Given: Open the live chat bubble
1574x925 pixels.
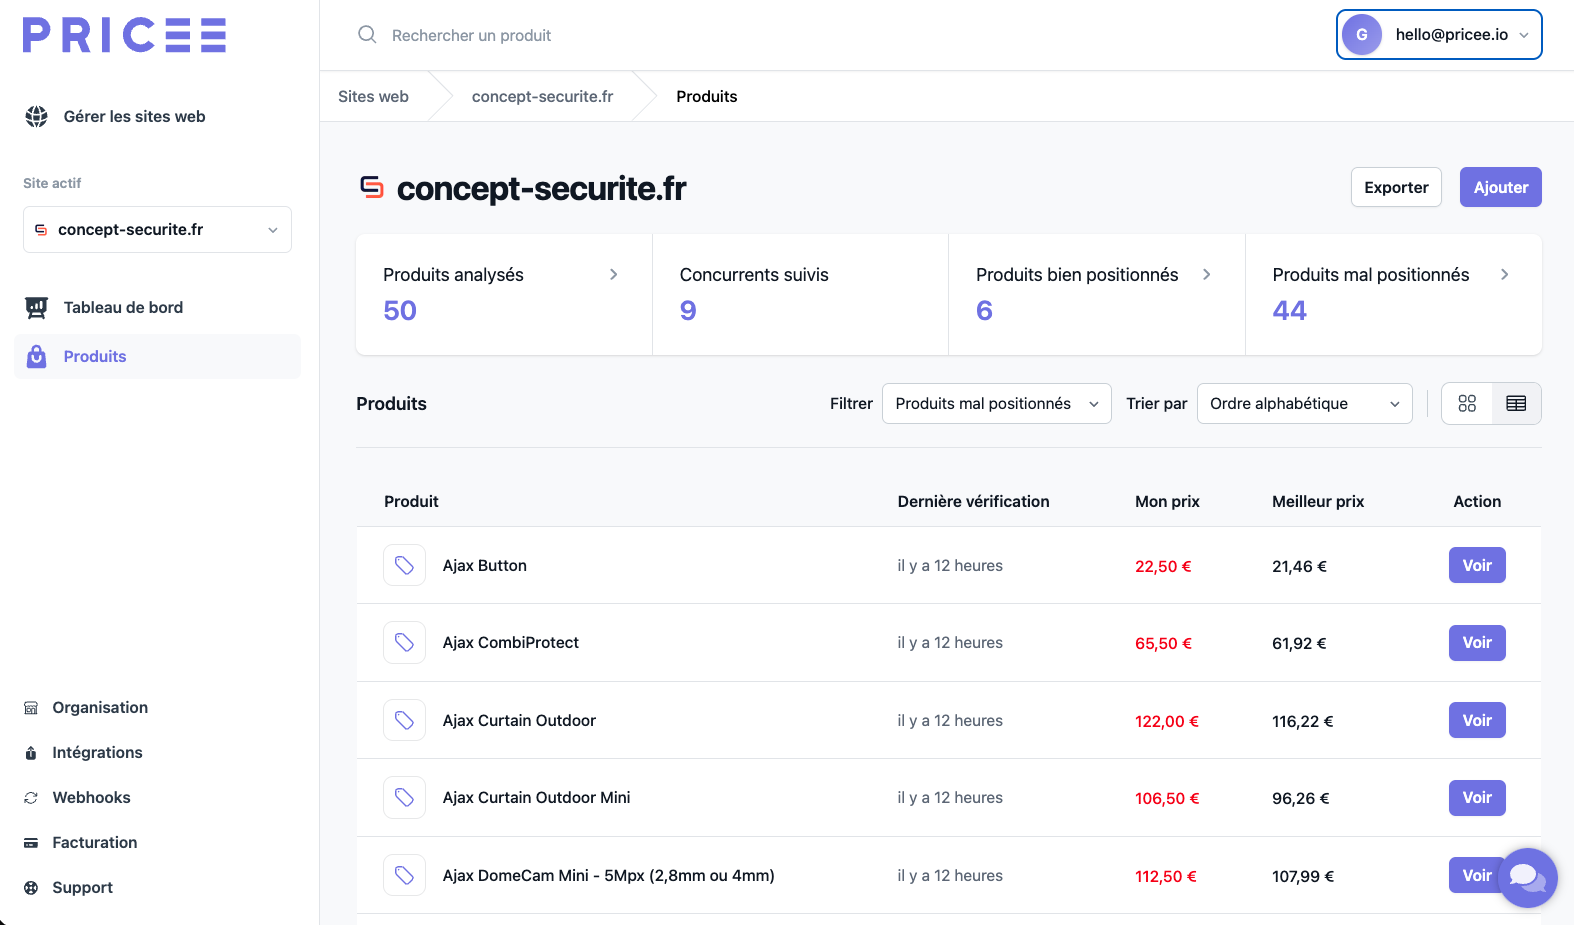Looking at the screenshot, I should point(1528,877).
